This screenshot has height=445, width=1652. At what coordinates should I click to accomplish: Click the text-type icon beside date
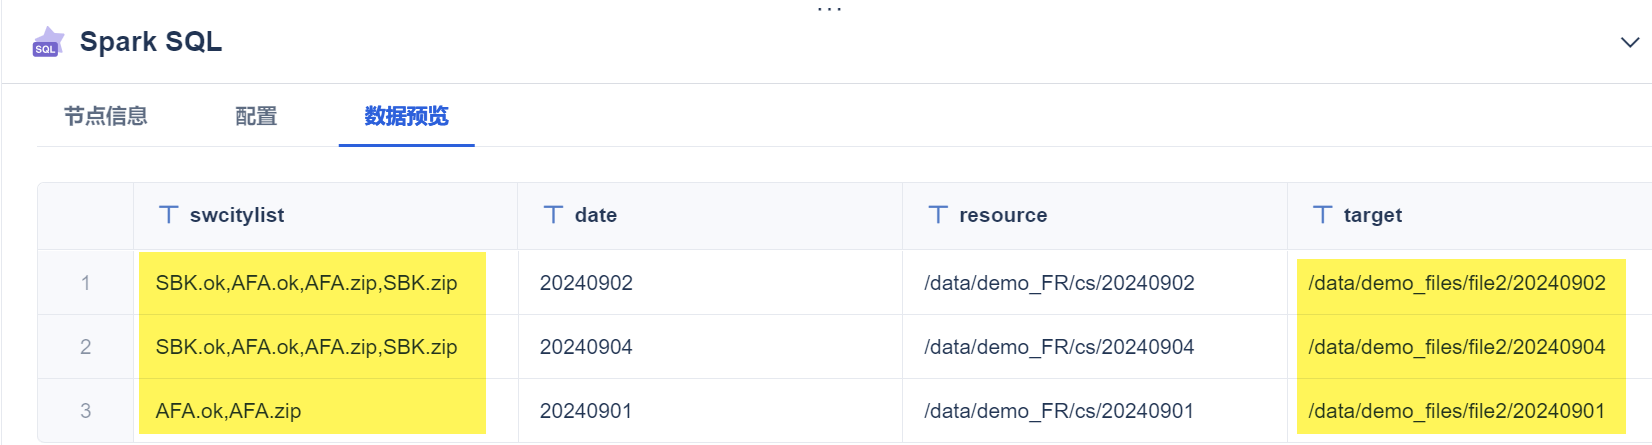tap(553, 215)
